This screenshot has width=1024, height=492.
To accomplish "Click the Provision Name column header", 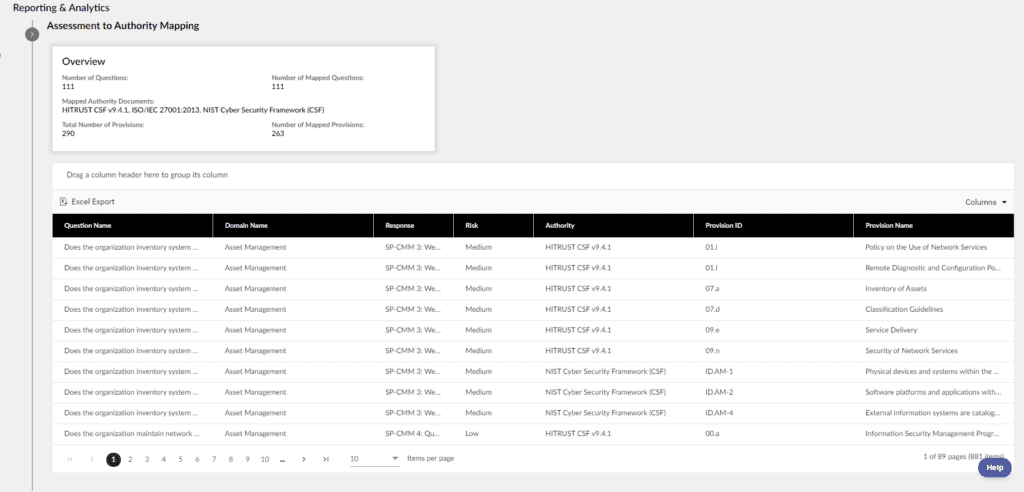I will (889, 226).
